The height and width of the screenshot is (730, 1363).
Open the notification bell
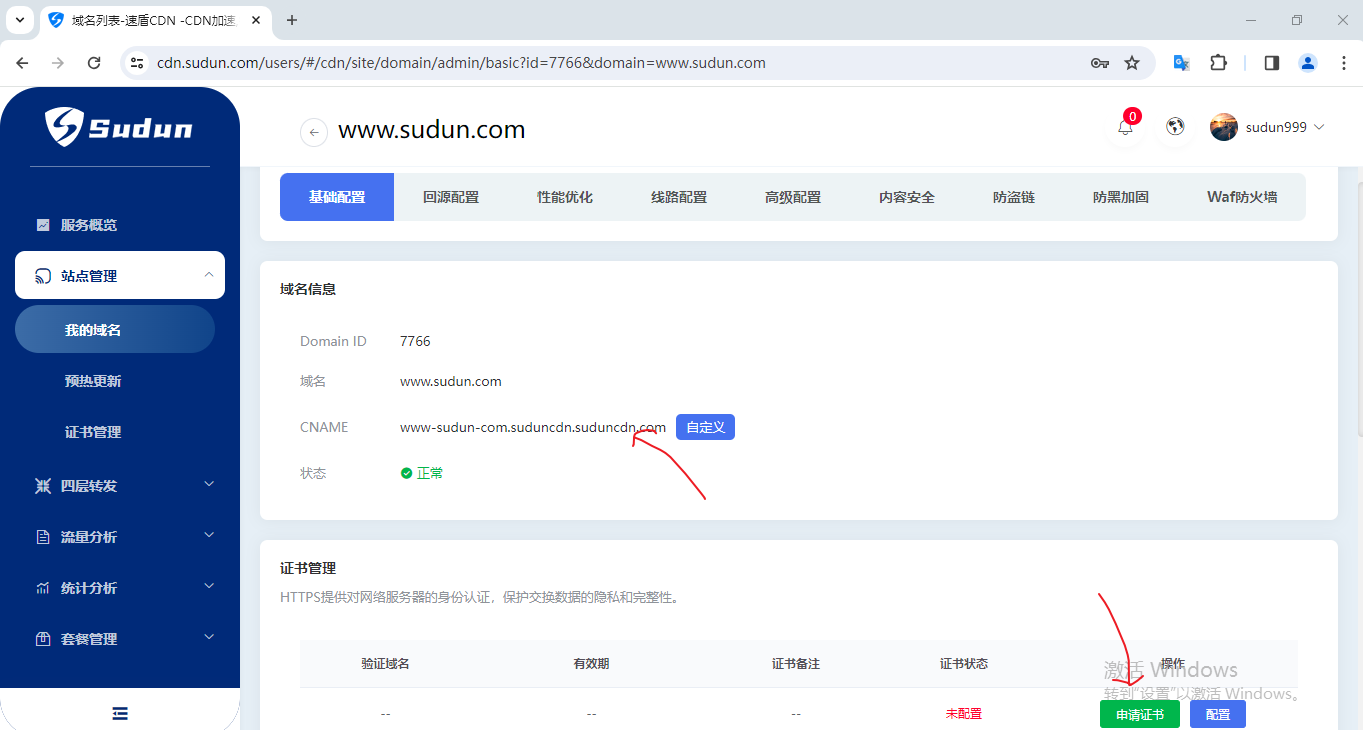(x=1125, y=127)
